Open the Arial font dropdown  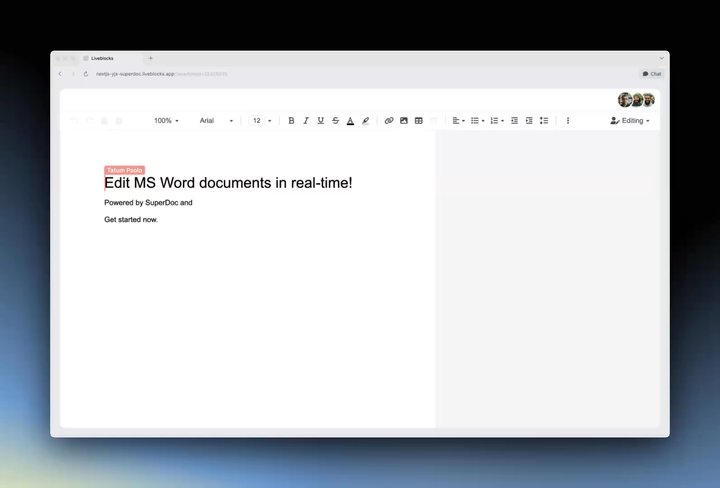pos(216,121)
